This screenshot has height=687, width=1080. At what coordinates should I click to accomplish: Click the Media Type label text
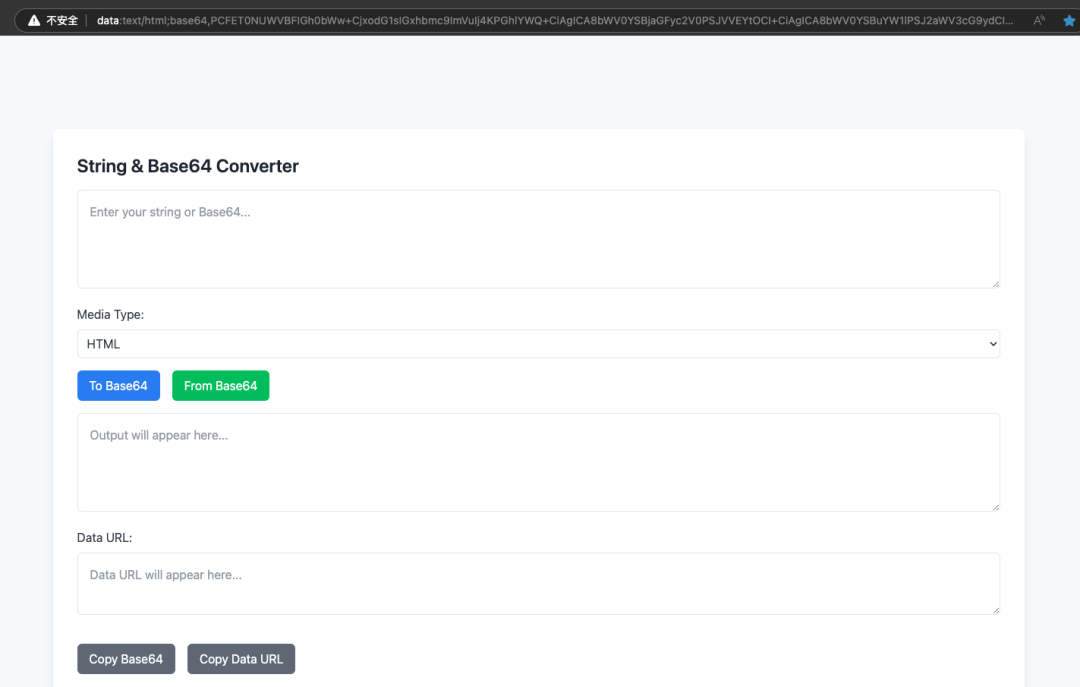click(110, 315)
